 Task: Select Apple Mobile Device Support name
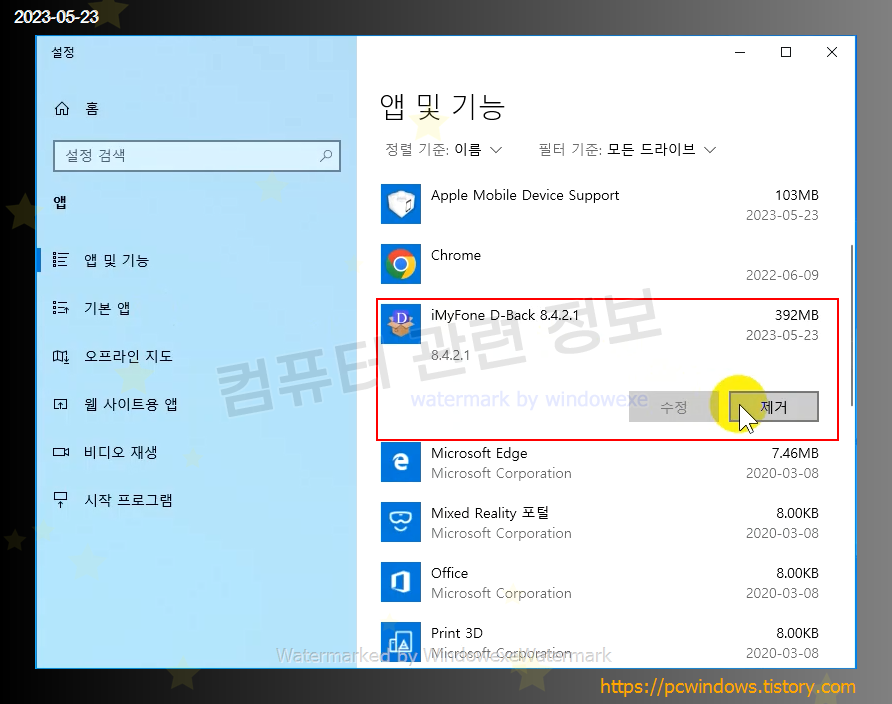click(x=525, y=195)
